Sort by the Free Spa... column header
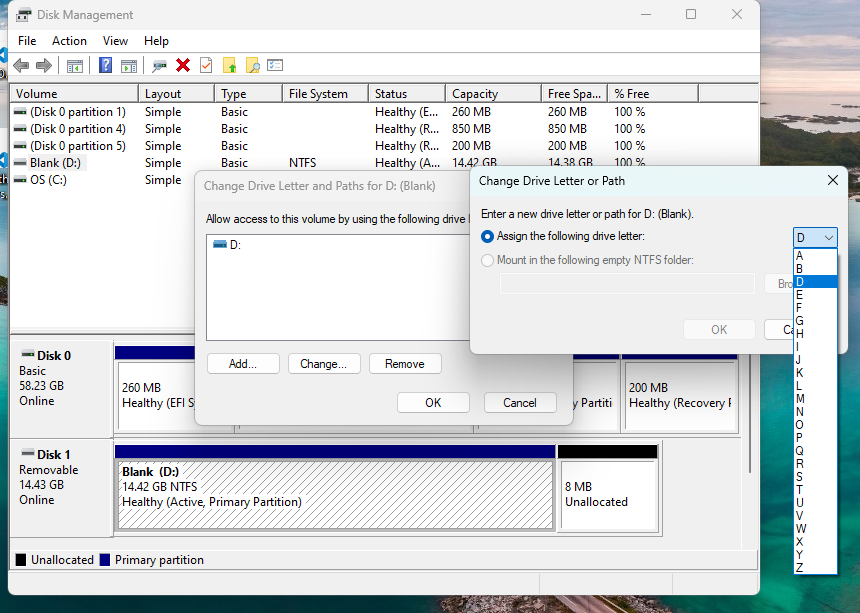 coord(574,94)
